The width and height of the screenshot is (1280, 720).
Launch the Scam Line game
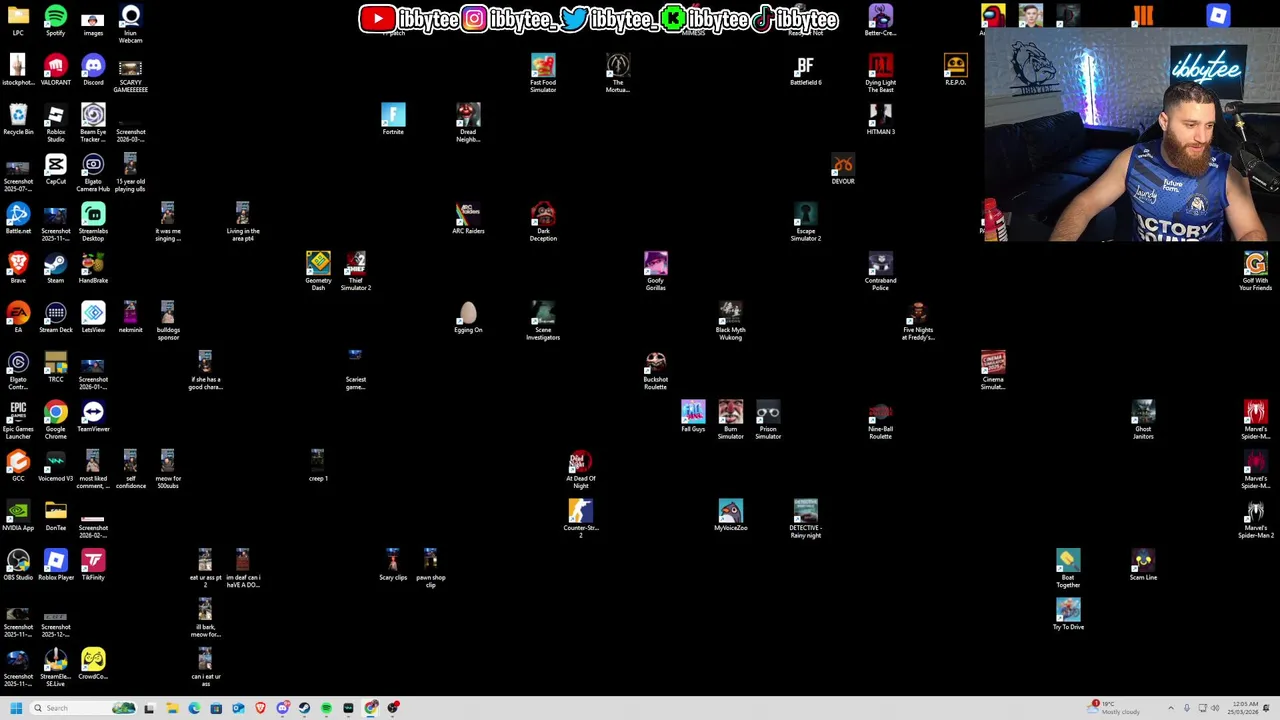[x=1143, y=565]
